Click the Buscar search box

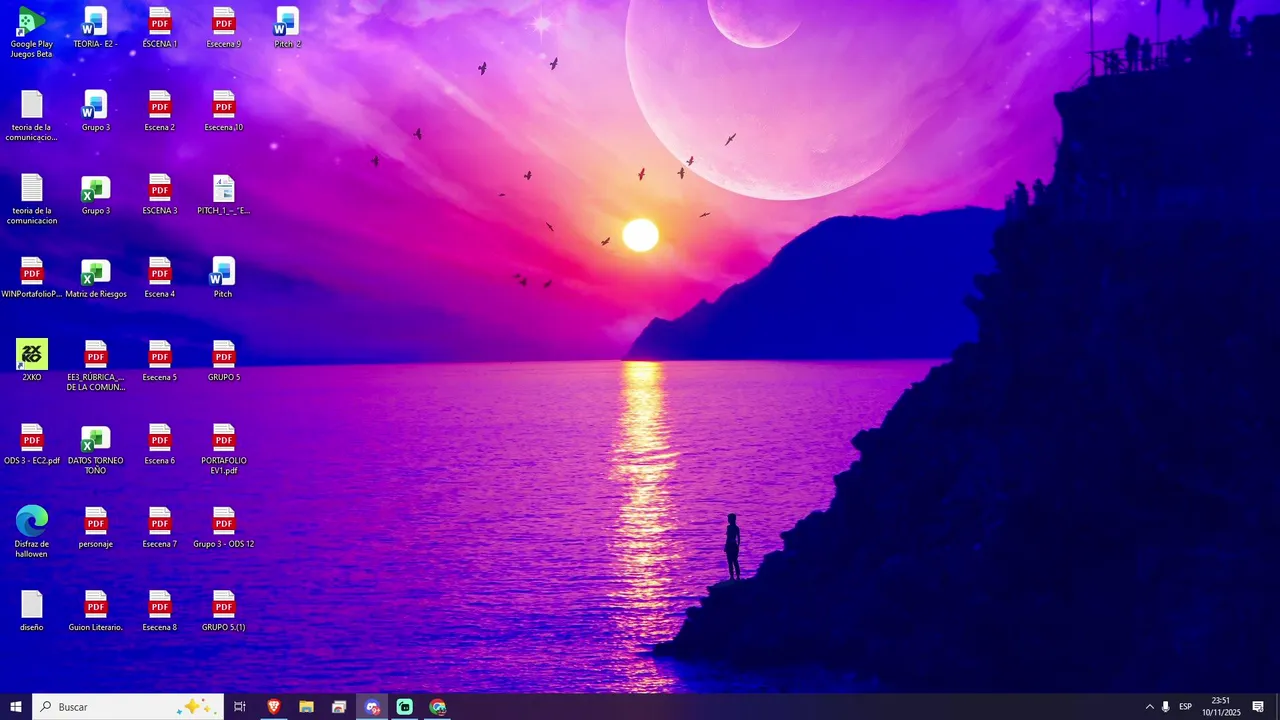pyautogui.click(x=128, y=707)
